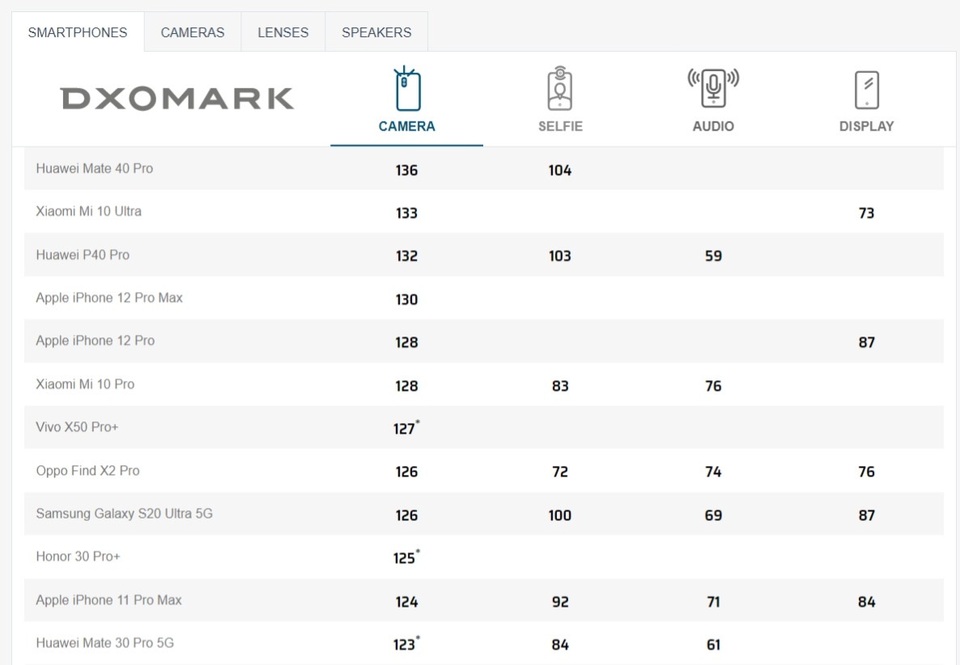This screenshot has height=665, width=960.
Task: Open the Huawei Mate 40 Pro entry
Action: 94,168
